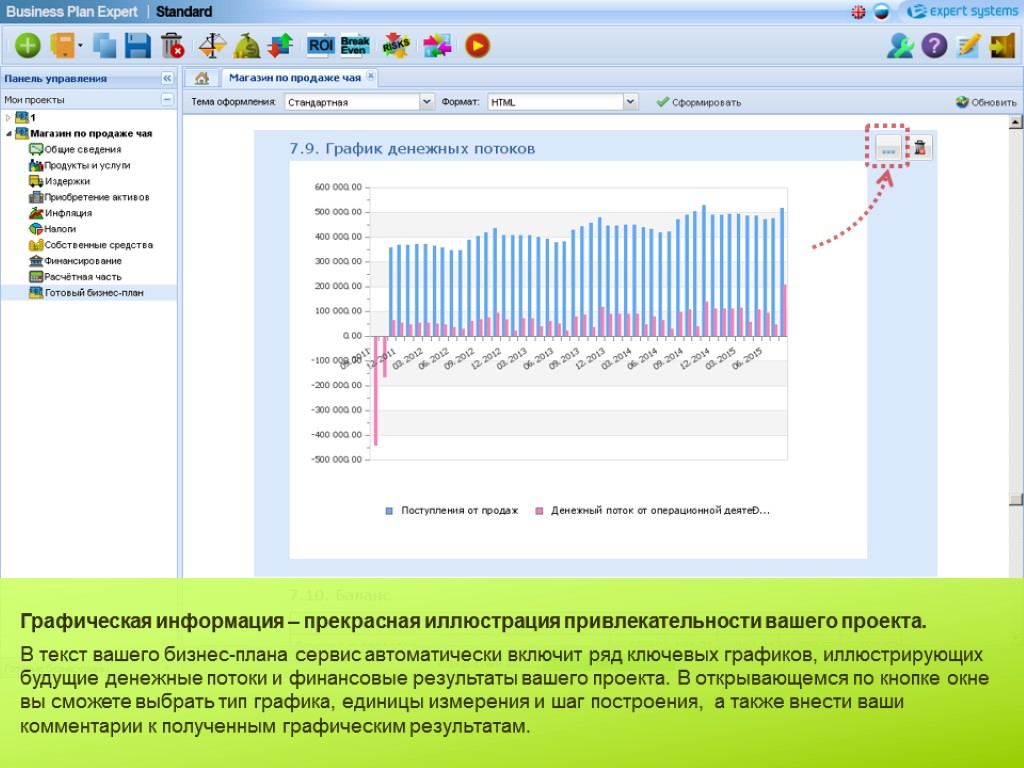Click the pink and green scenario arrows icon
The height and width of the screenshot is (768, 1024).
click(x=437, y=46)
